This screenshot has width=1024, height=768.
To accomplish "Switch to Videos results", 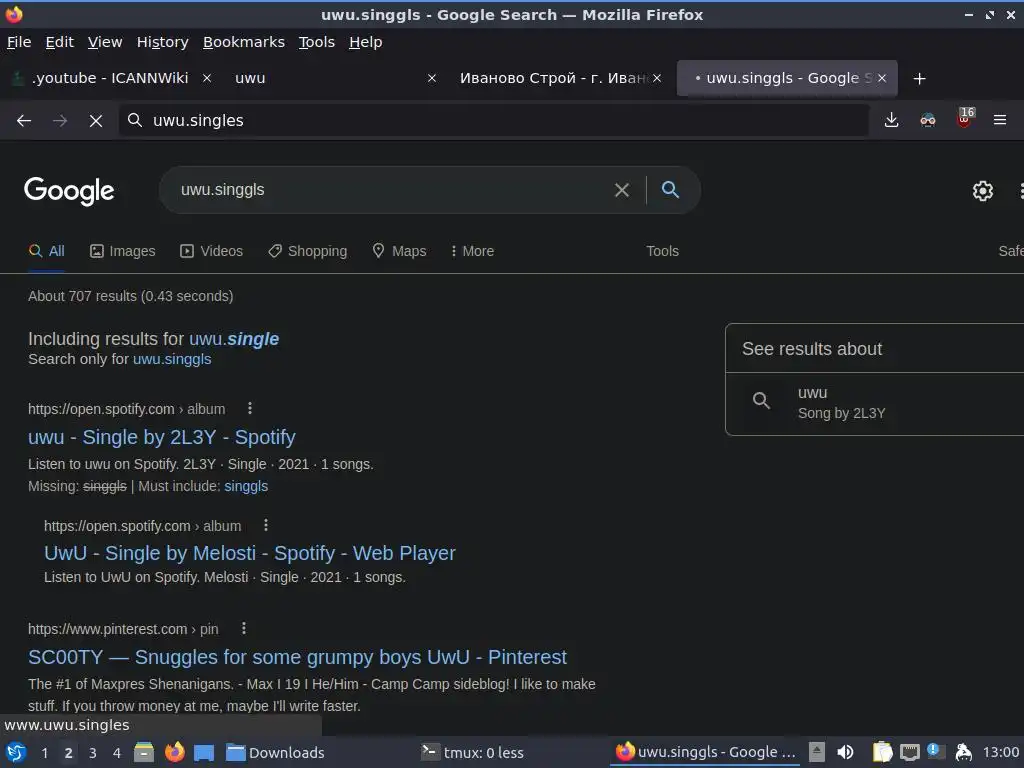I will [212, 251].
